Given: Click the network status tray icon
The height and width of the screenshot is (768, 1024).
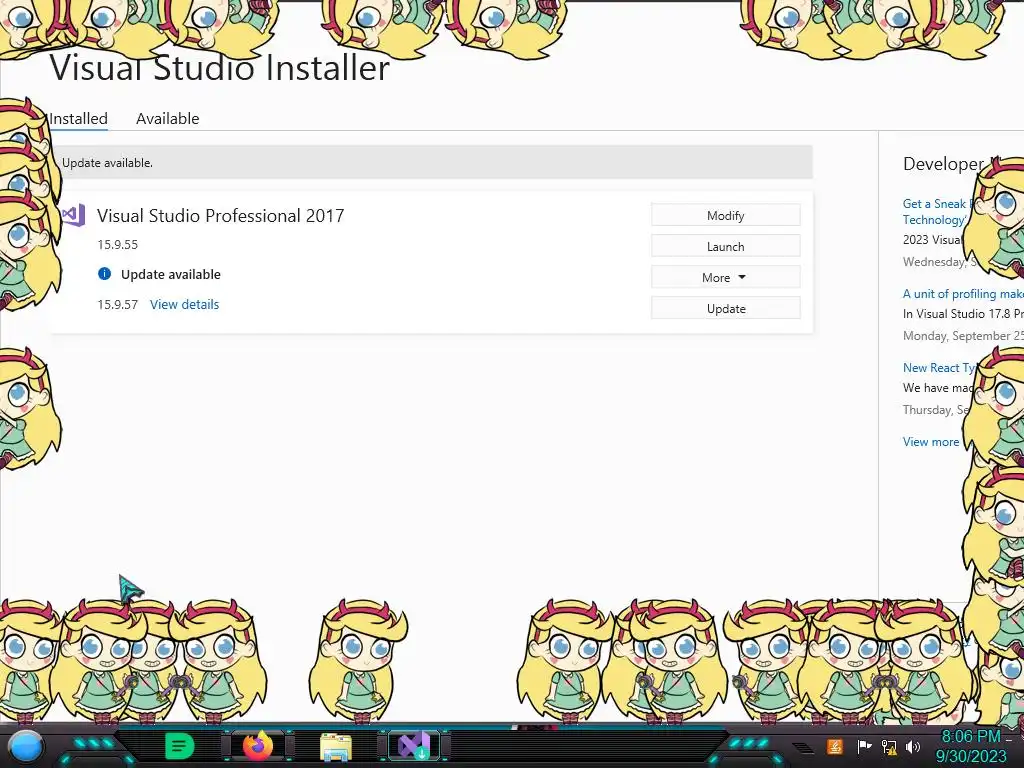Looking at the screenshot, I should 889,746.
